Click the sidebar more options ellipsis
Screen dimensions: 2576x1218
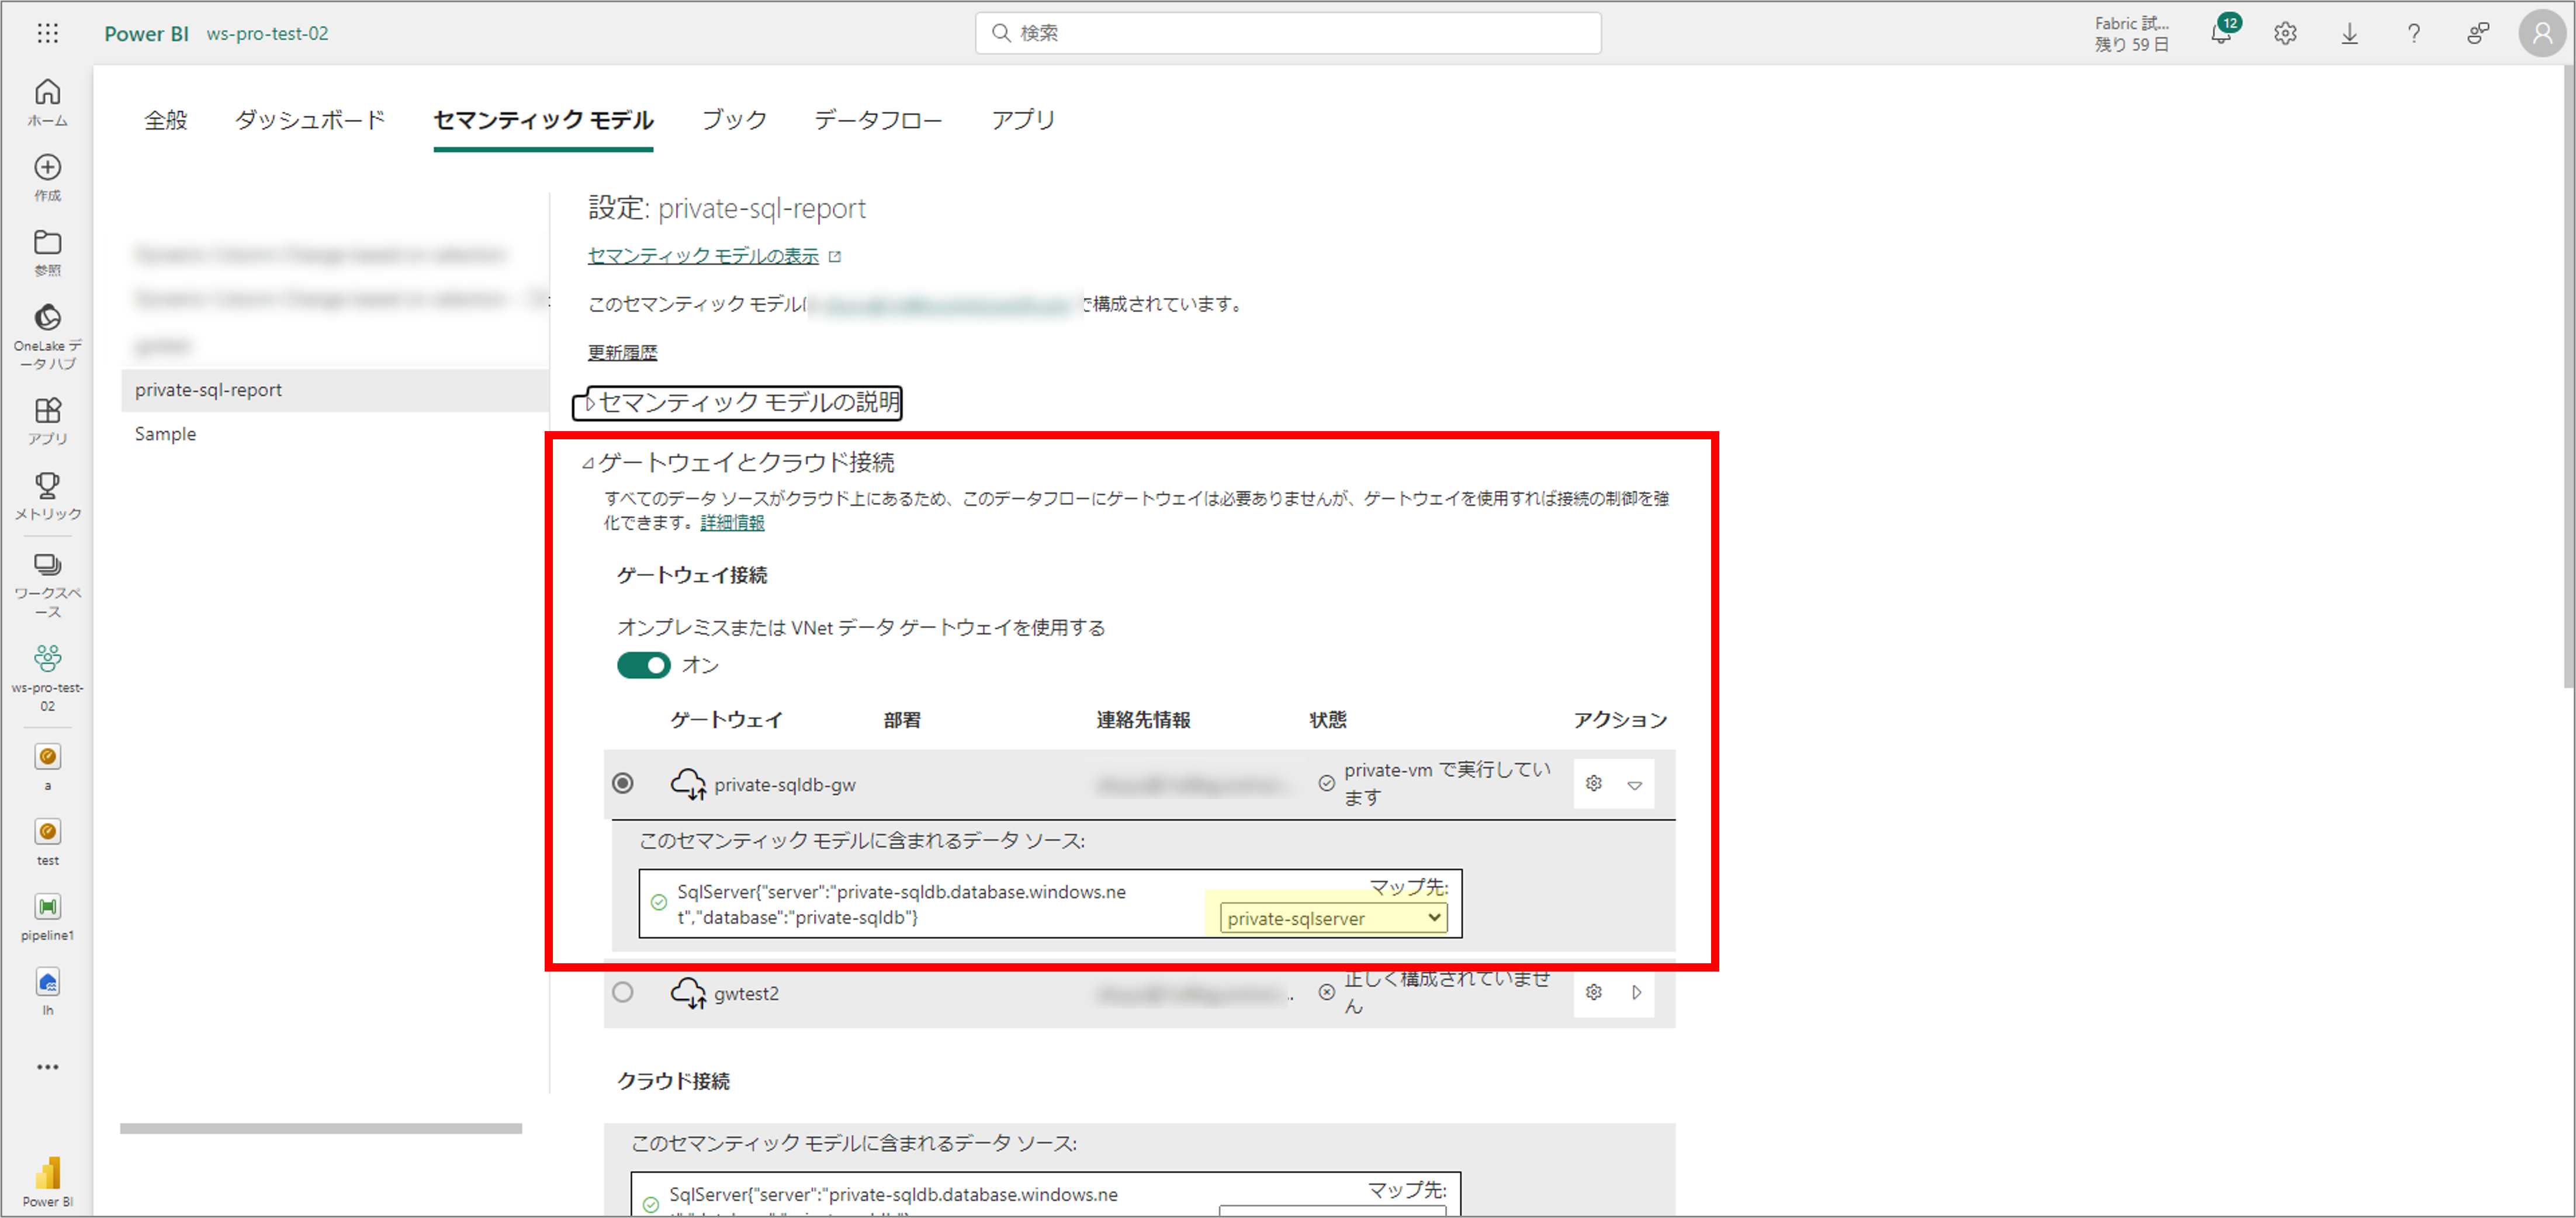47,1067
